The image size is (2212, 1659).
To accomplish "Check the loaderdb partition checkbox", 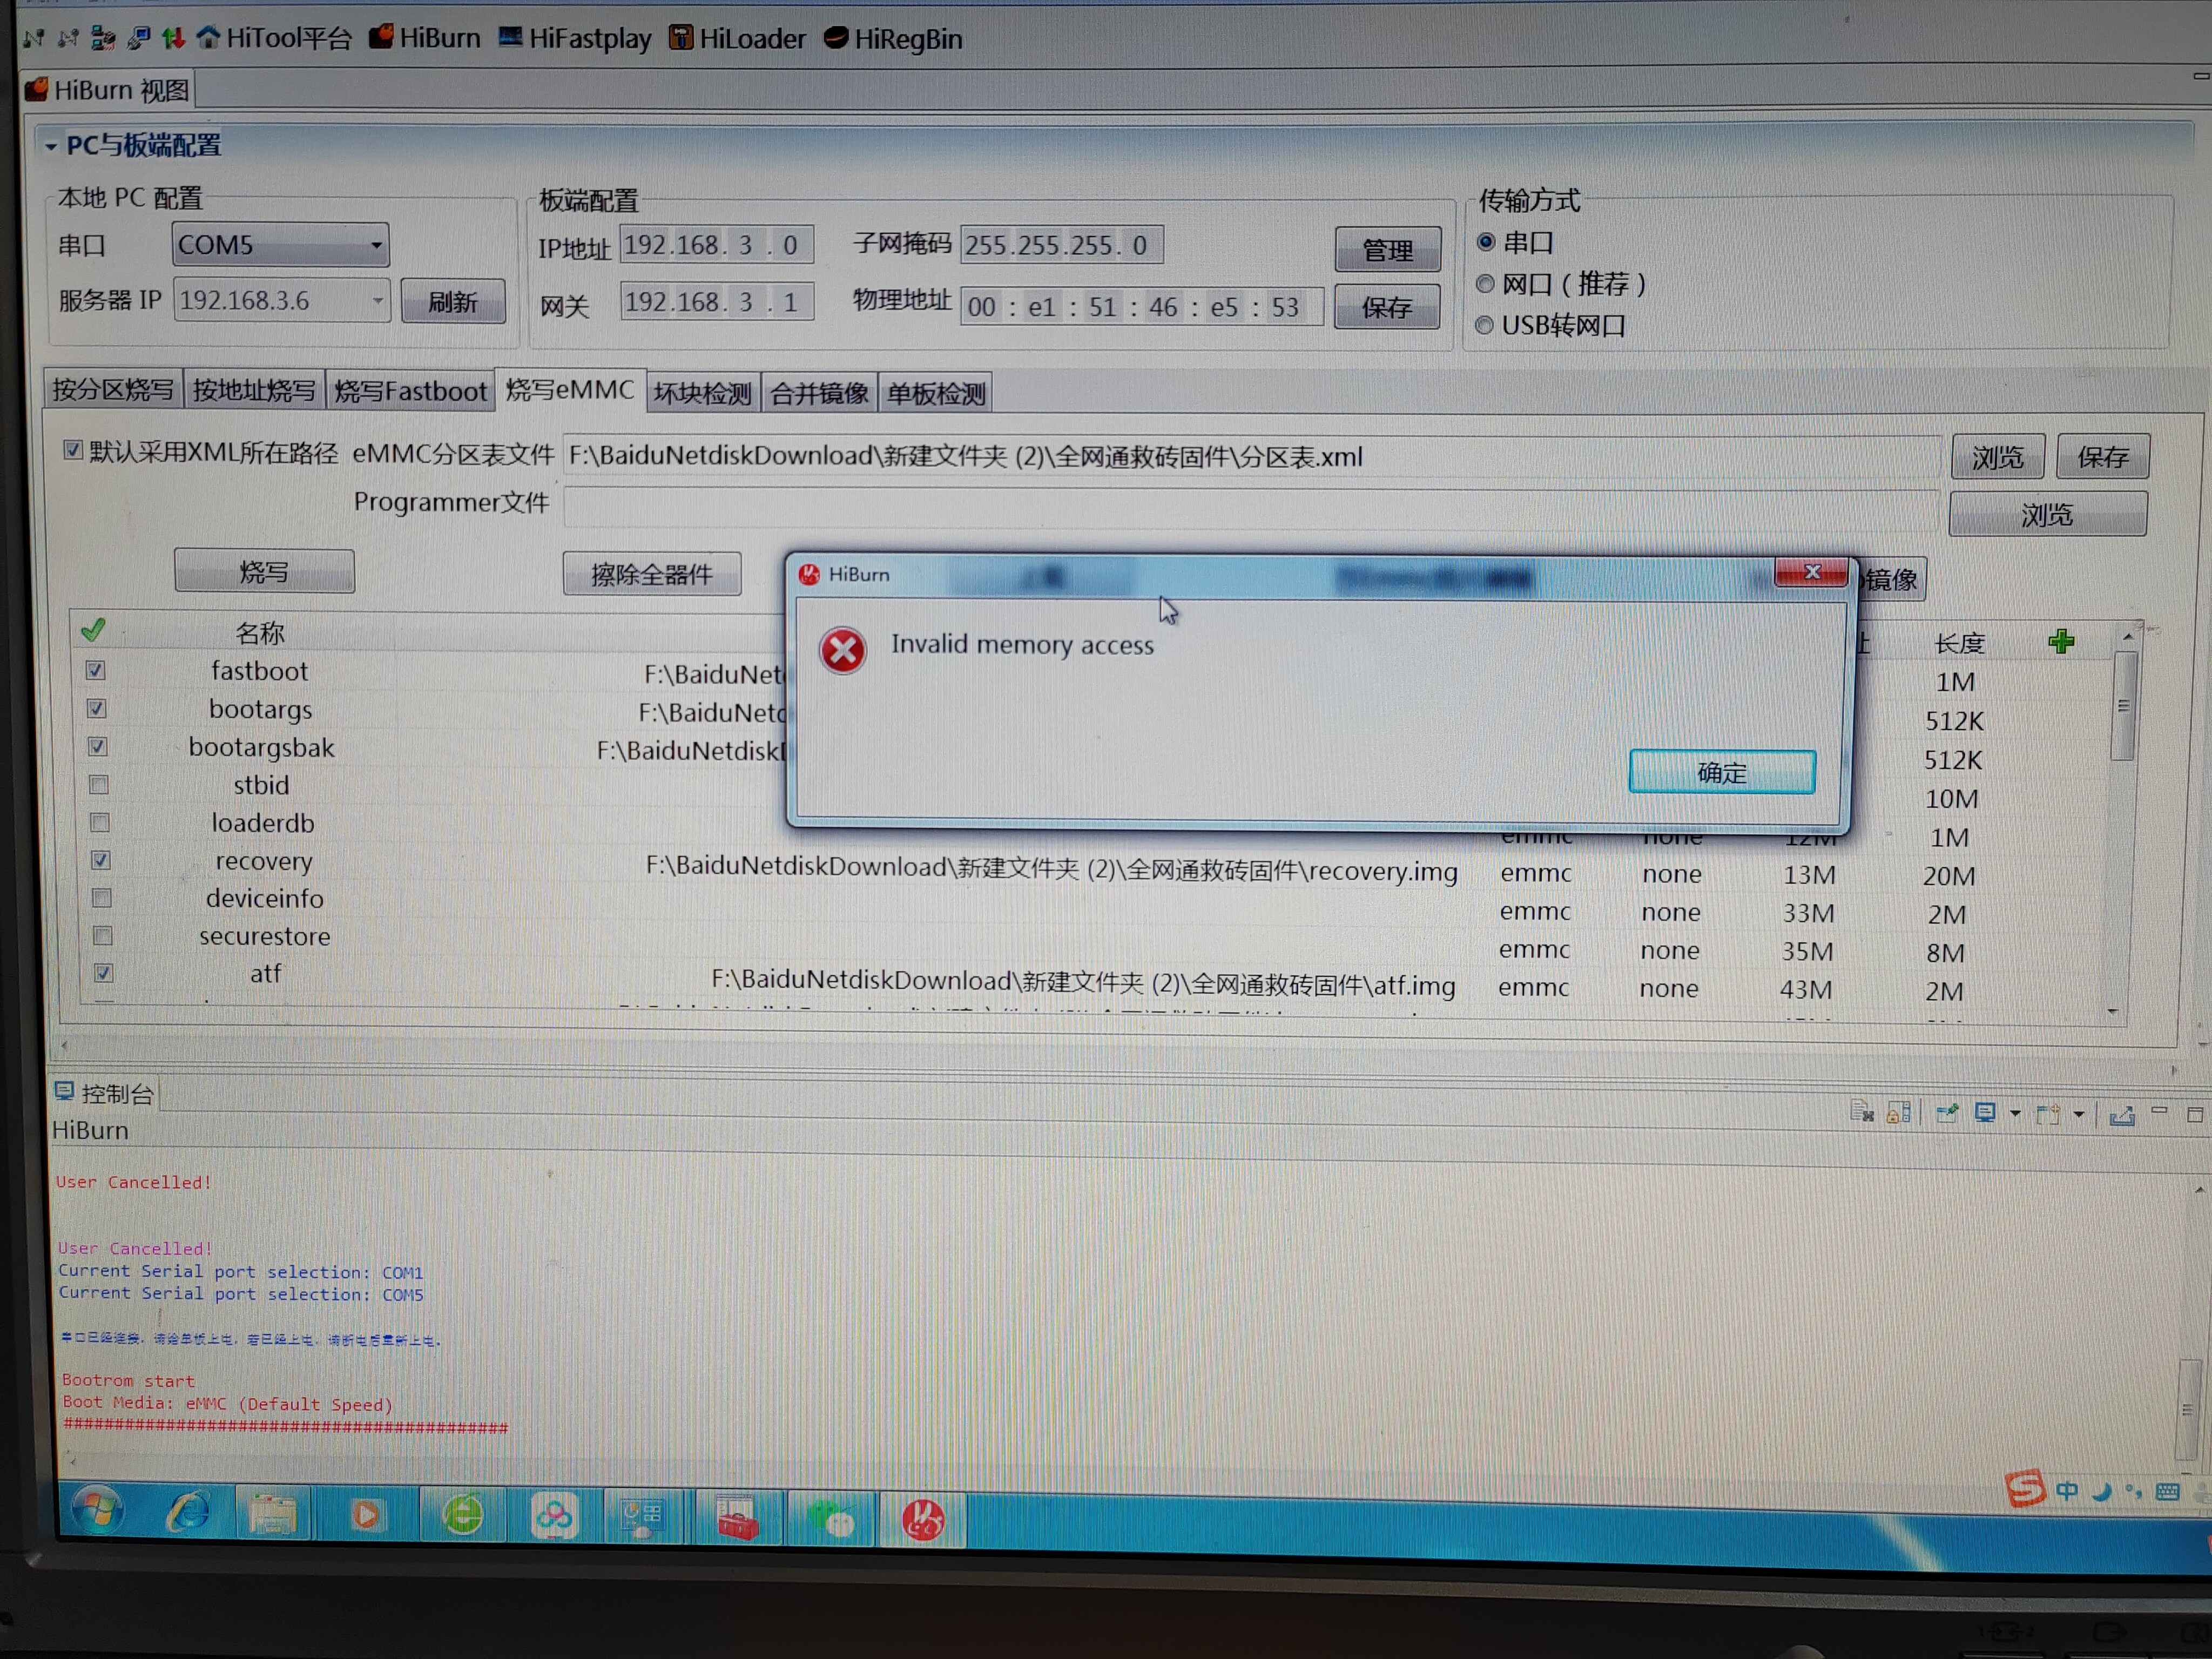I will tap(99, 823).
